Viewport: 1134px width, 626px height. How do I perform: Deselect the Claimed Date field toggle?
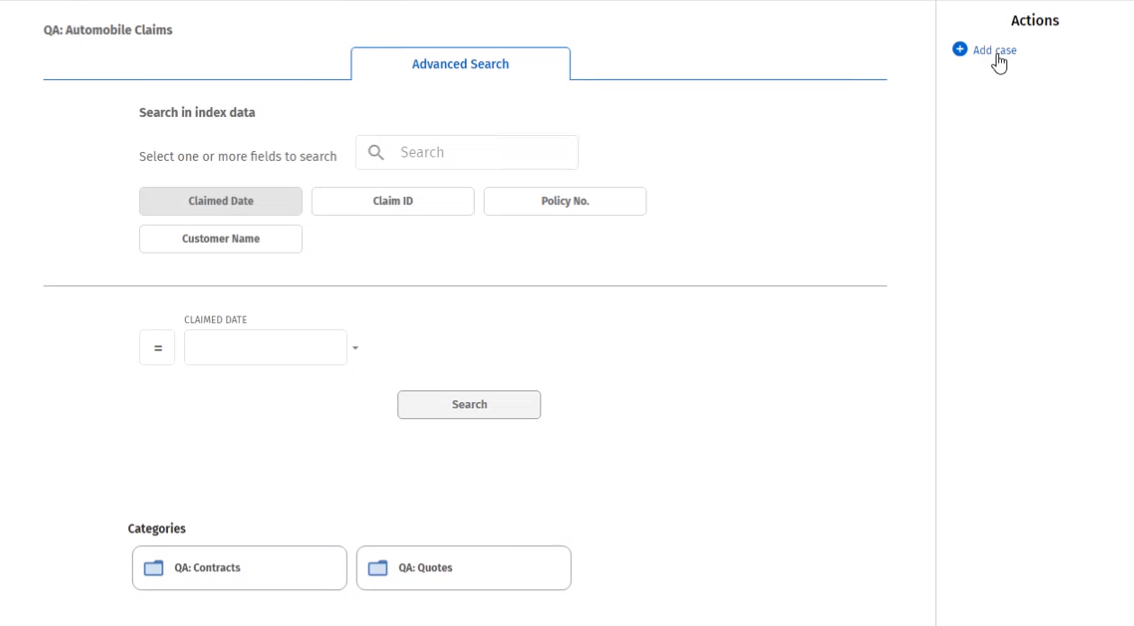[220, 201]
